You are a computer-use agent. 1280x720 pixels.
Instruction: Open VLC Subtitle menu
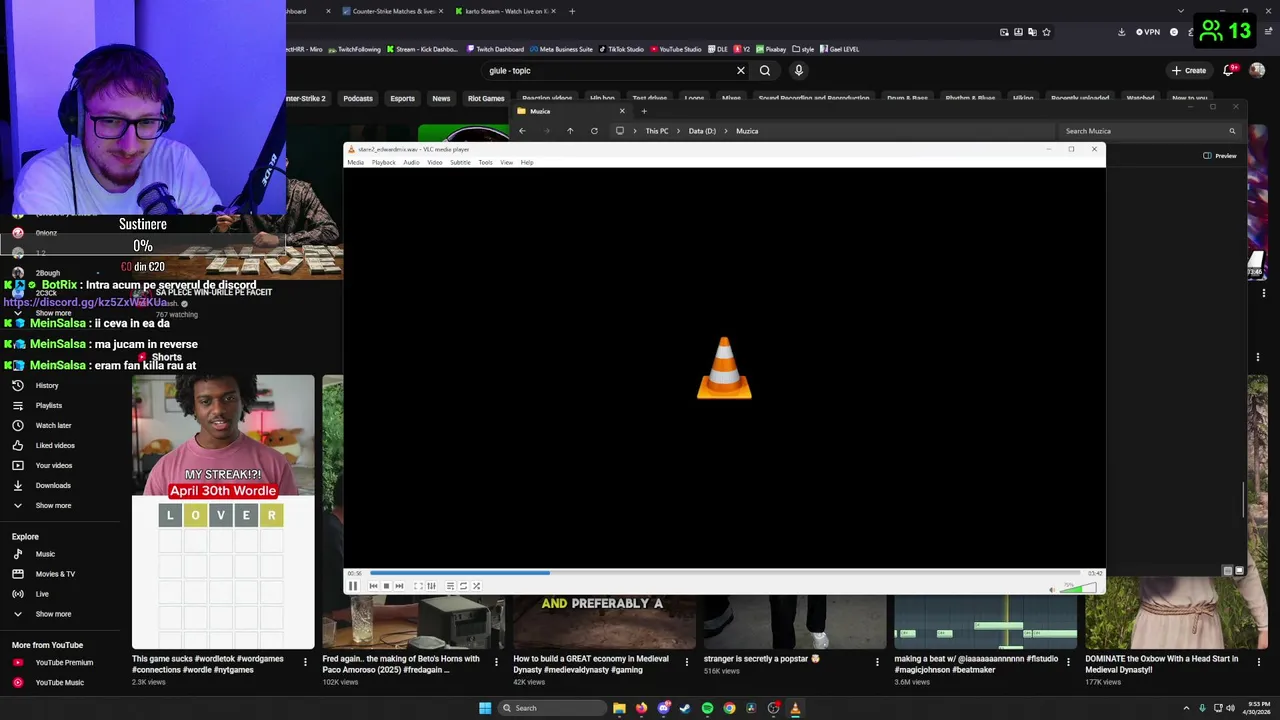(460, 162)
